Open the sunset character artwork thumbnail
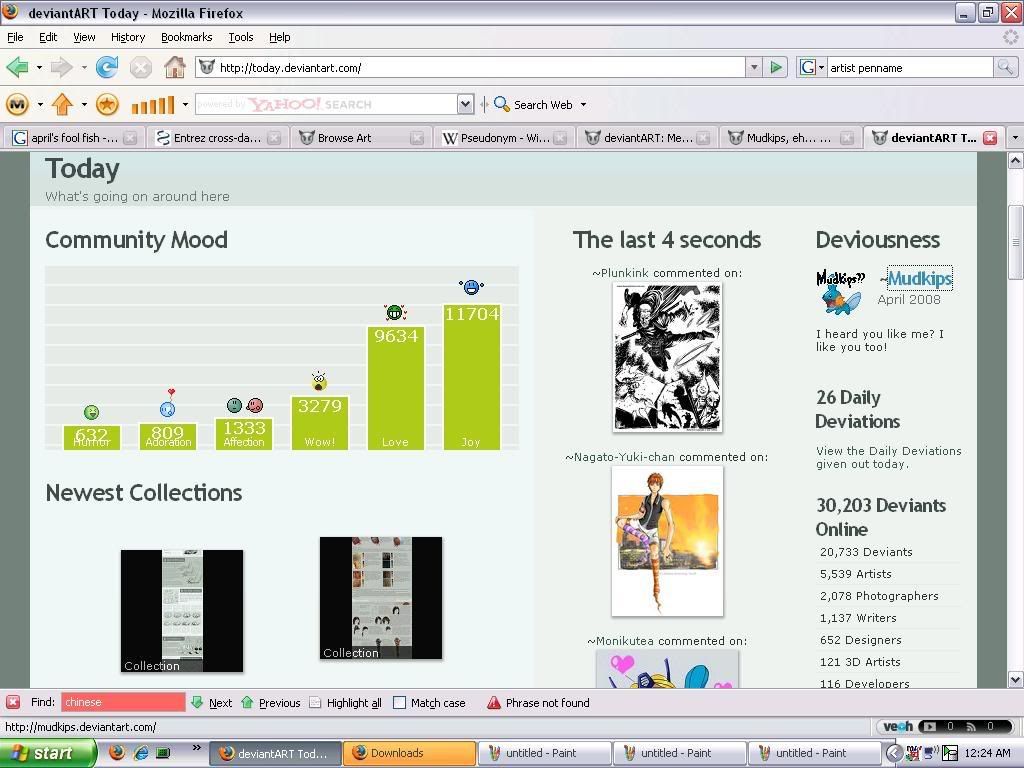 667,541
